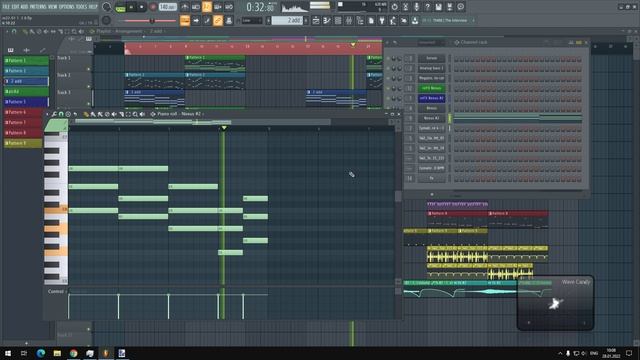Click the playlist playhead marker on the timeline

point(353,45)
